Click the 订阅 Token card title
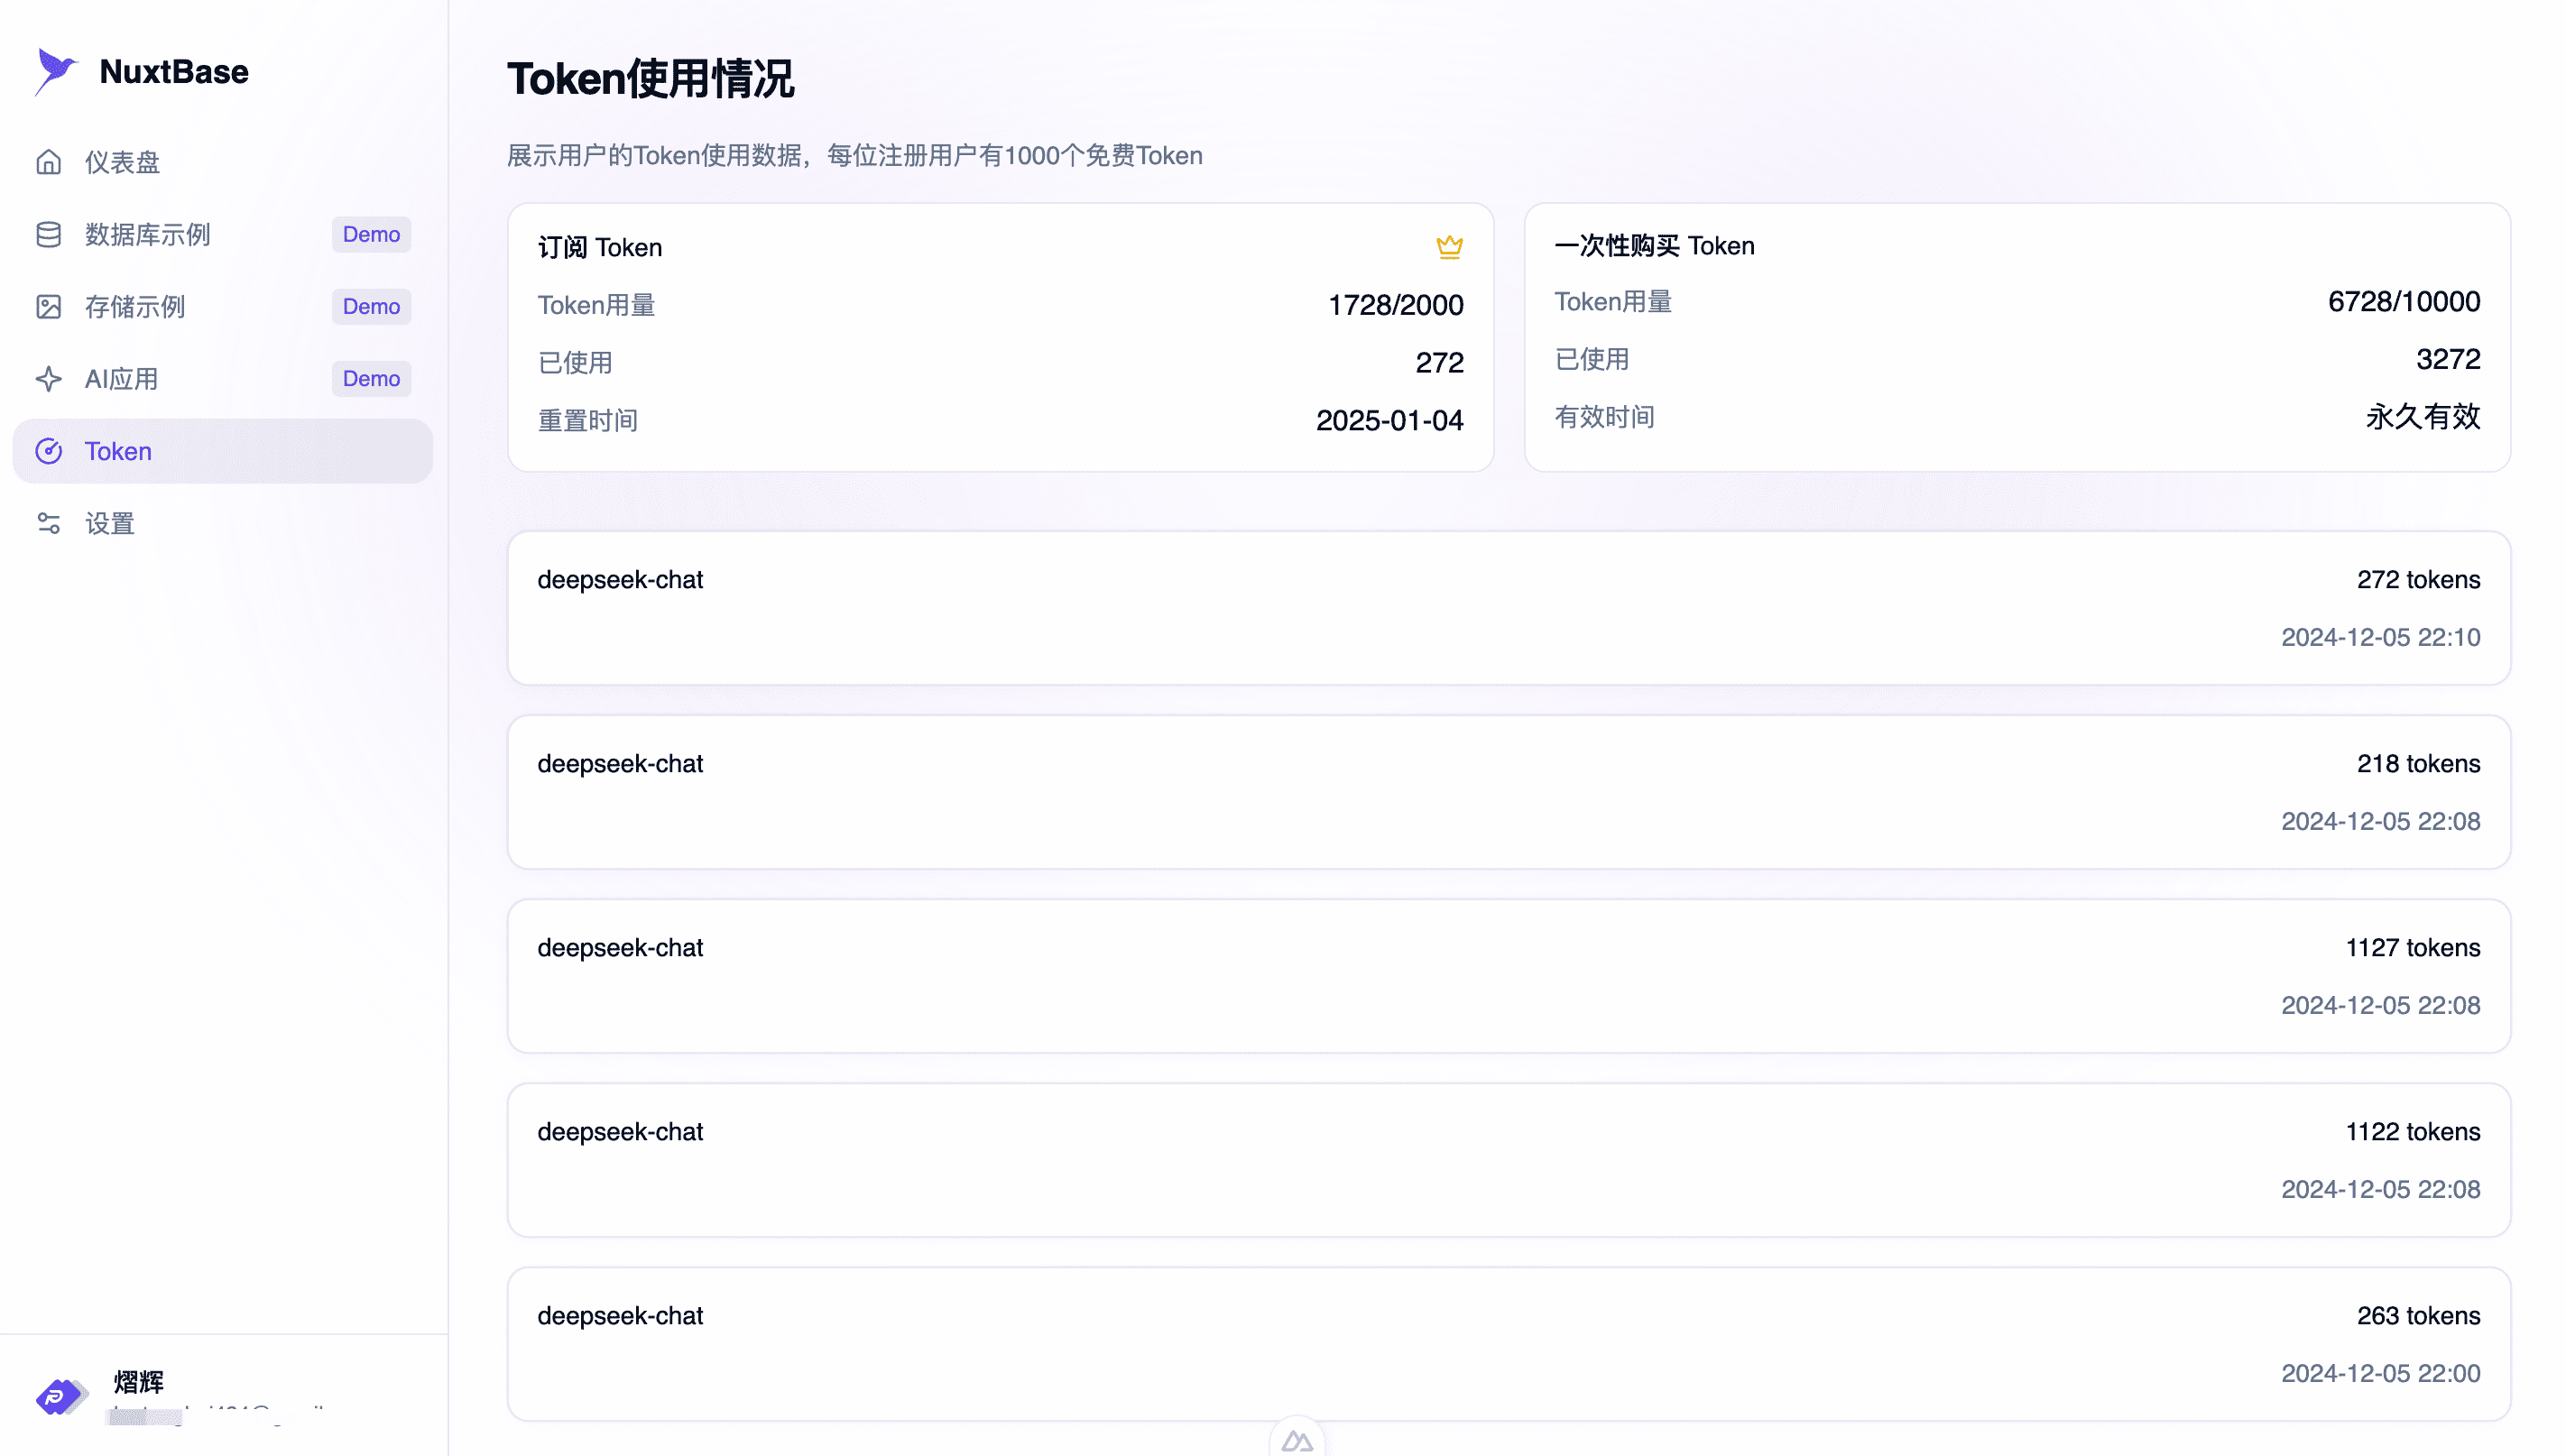The image size is (2566, 1456). pos(600,247)
